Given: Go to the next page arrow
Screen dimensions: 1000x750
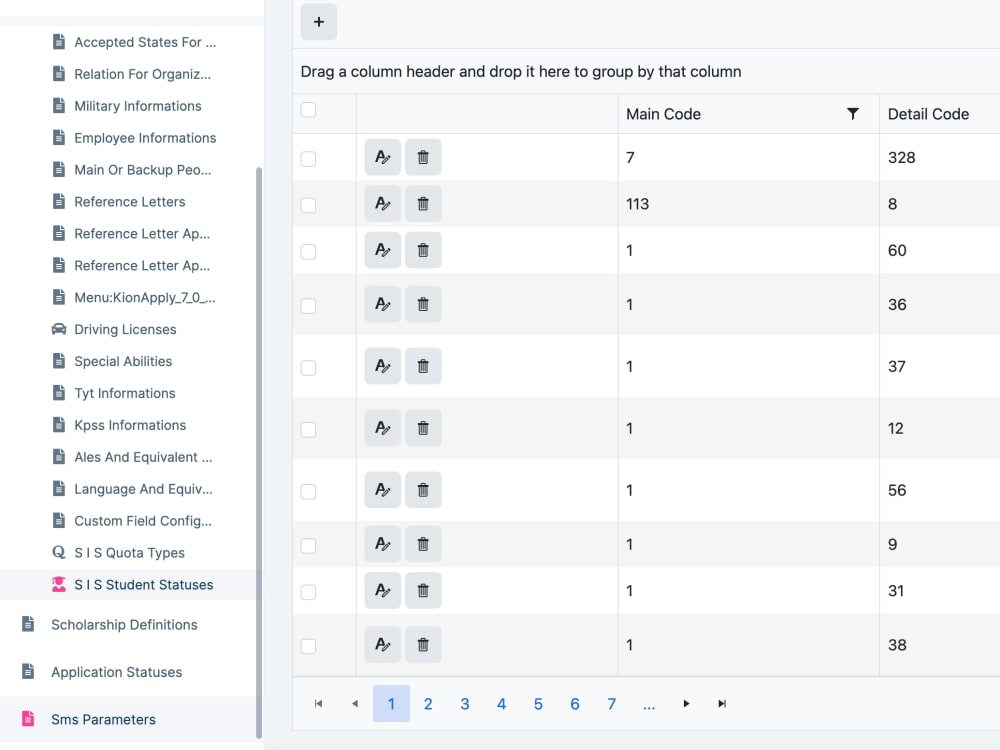Looking at the screenshot, I should pos(686,704).
